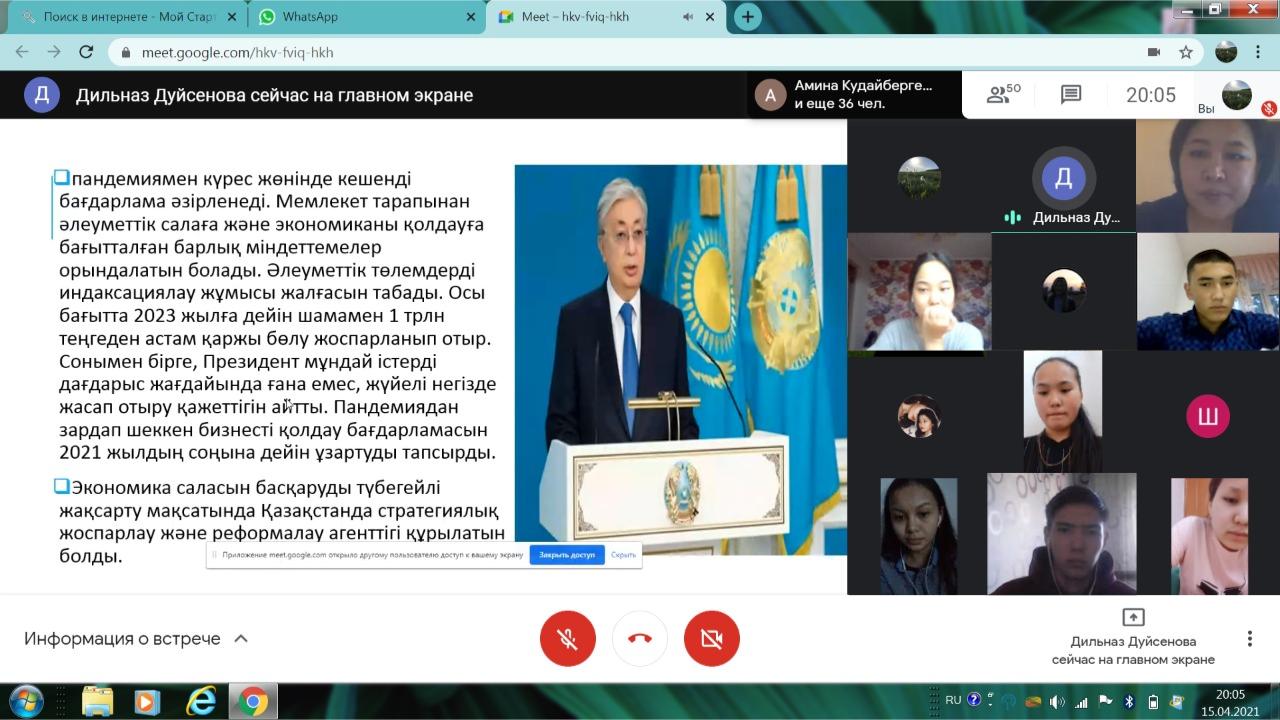1280x720 pixels.
Task: Open the three-dot more options menu
Action: click(1249, 638)
